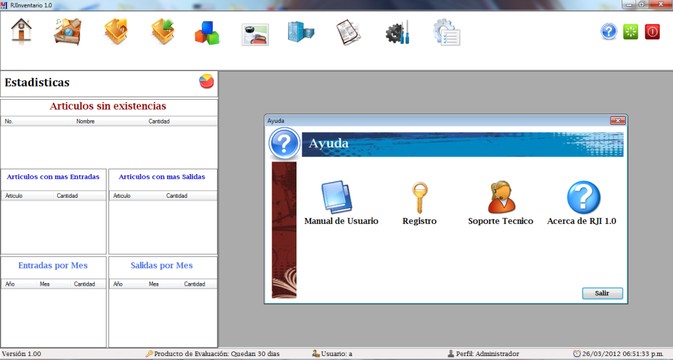The image size is (673, 360).
Task: Click Mes header under Salidas por Mes
Action: tap(154, 284)
